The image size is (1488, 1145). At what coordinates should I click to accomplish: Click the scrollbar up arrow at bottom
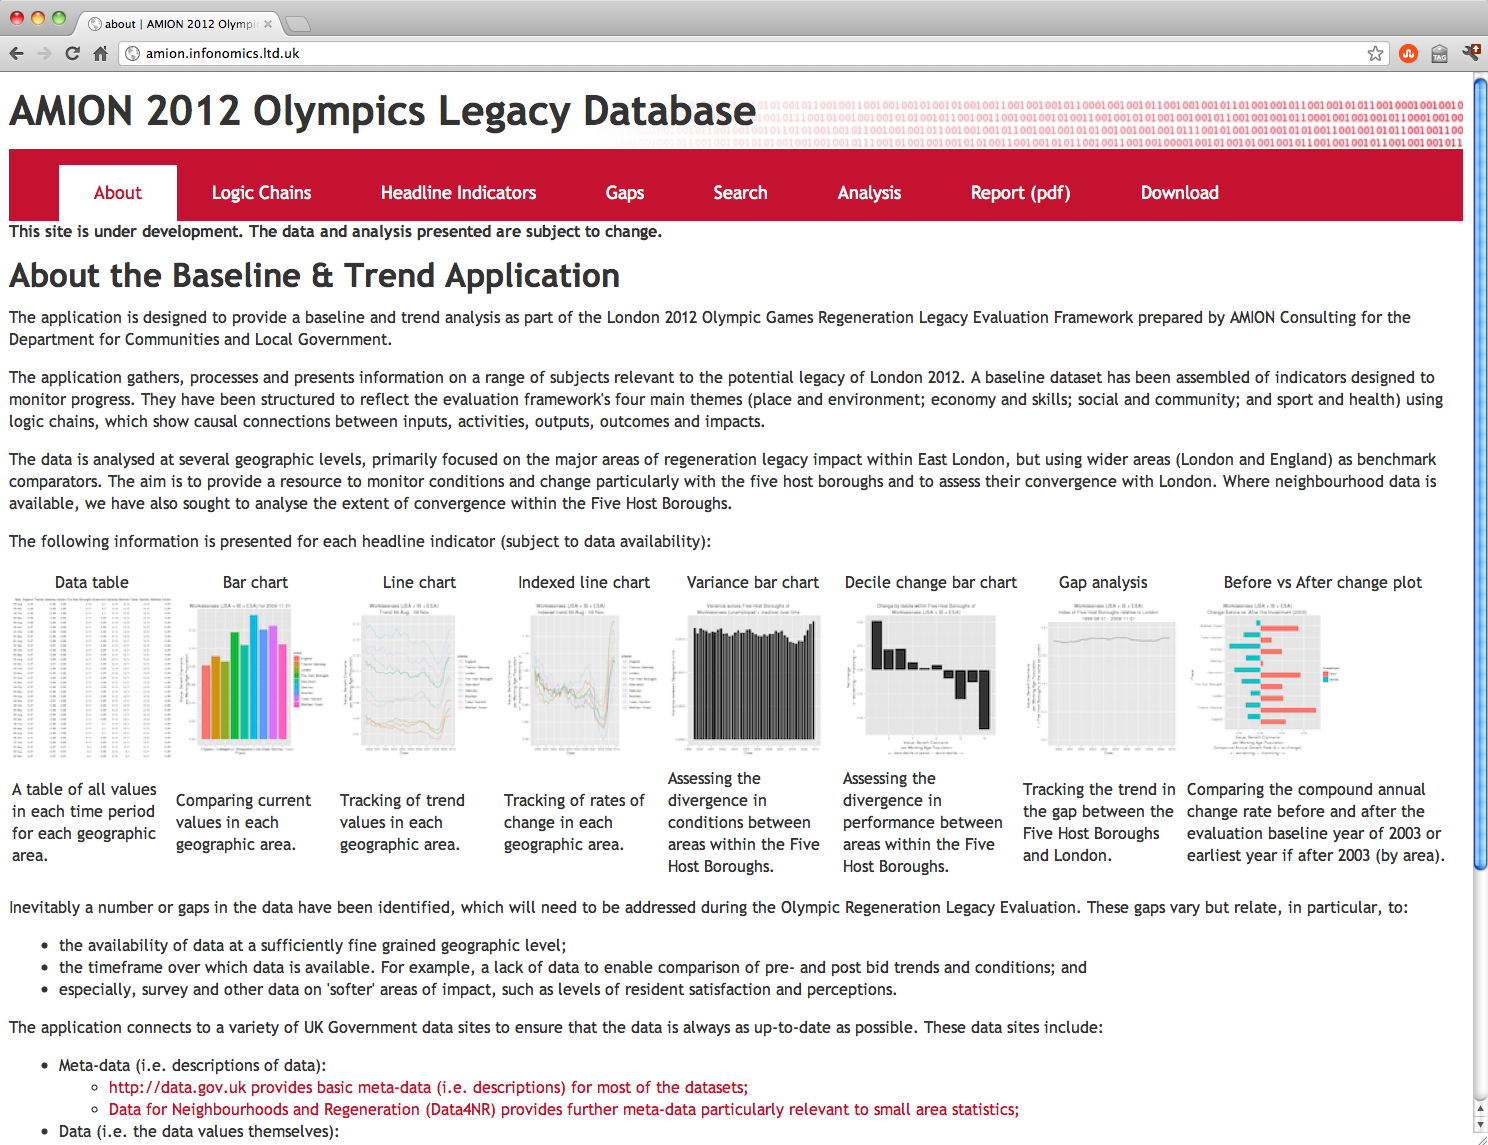pos(1480,1109)
